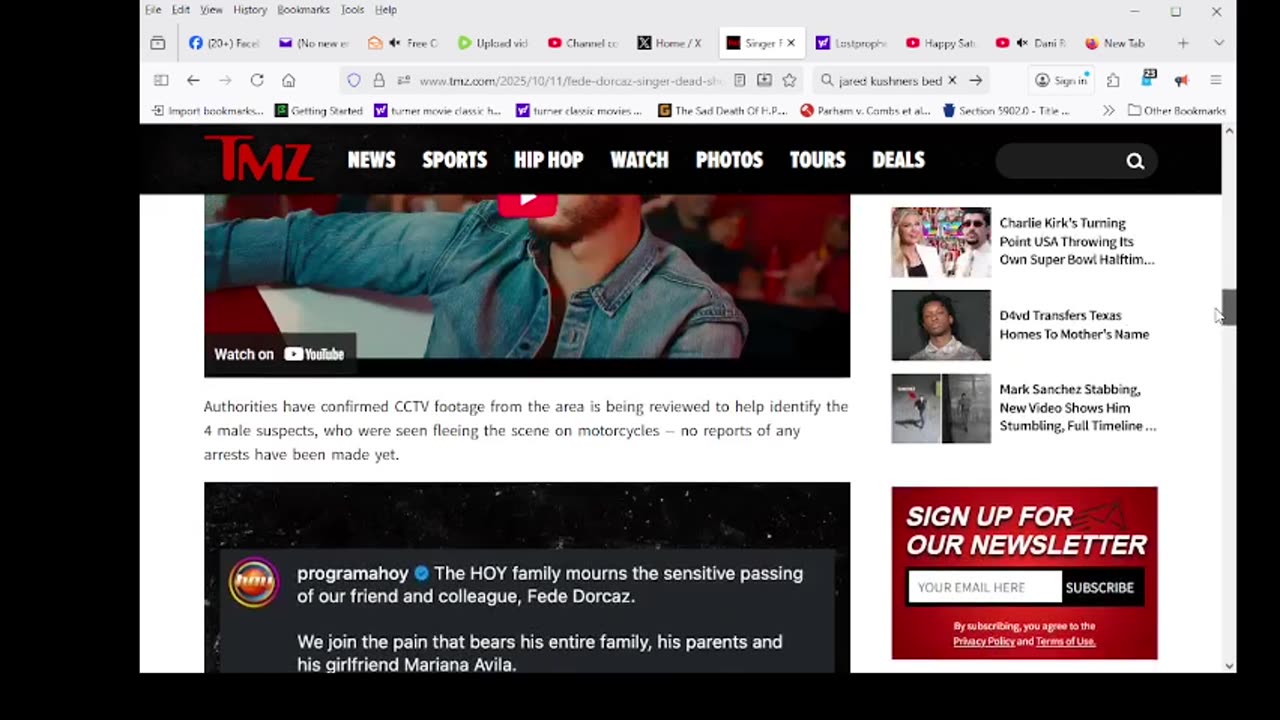This screenshot has width=1280, height=720.
Task: Open the Bookmarks menu
Action: coord(303,10)
